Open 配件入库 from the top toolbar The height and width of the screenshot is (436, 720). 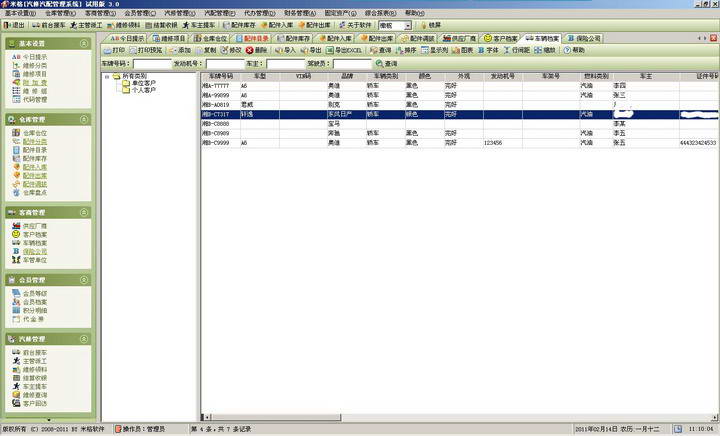tap(276, 25)
